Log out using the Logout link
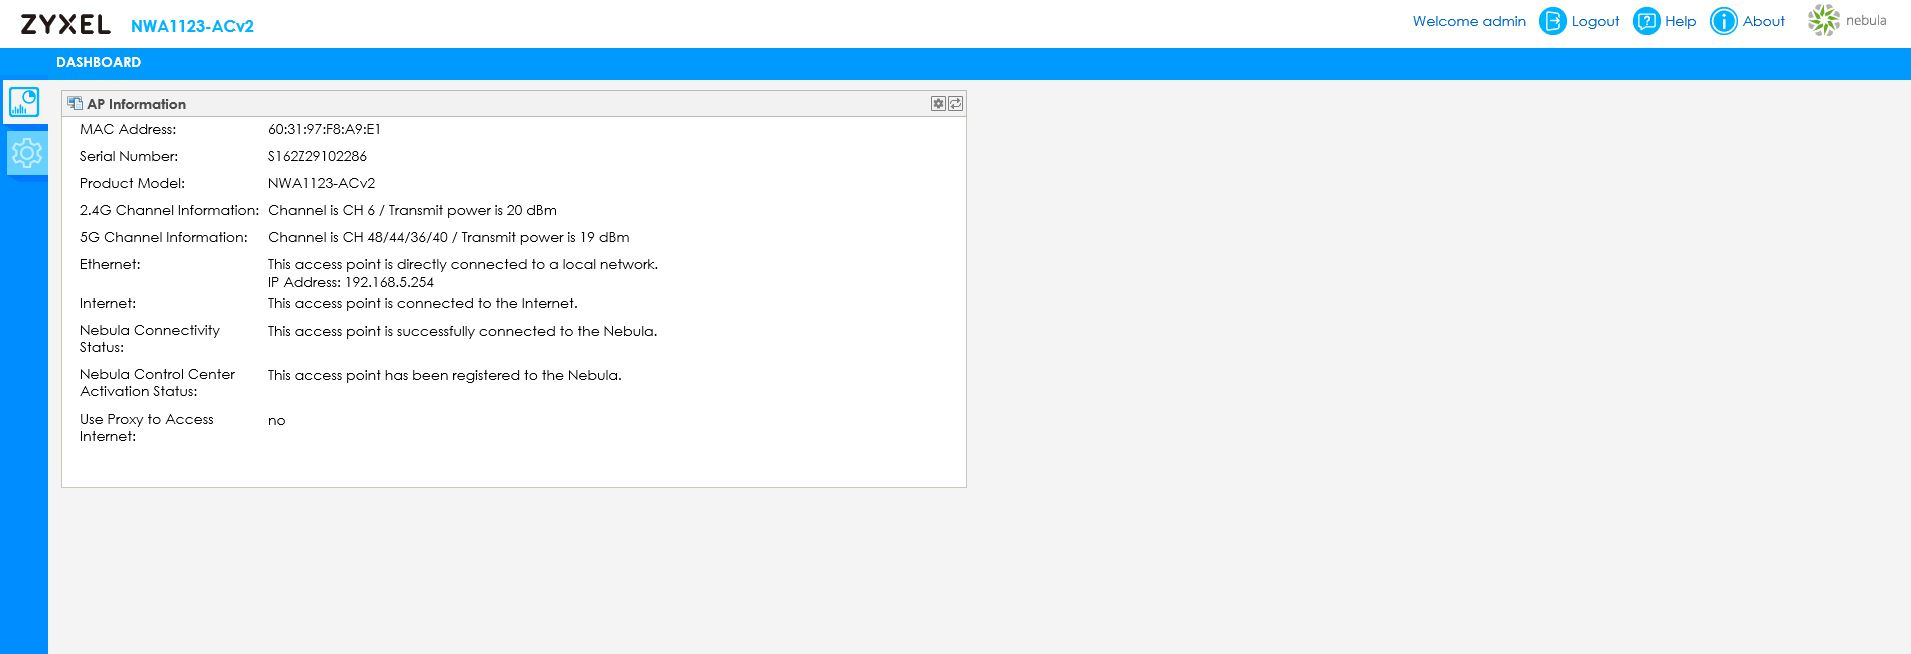This screenshot has height=654, width=1911. click(1595, 21)
